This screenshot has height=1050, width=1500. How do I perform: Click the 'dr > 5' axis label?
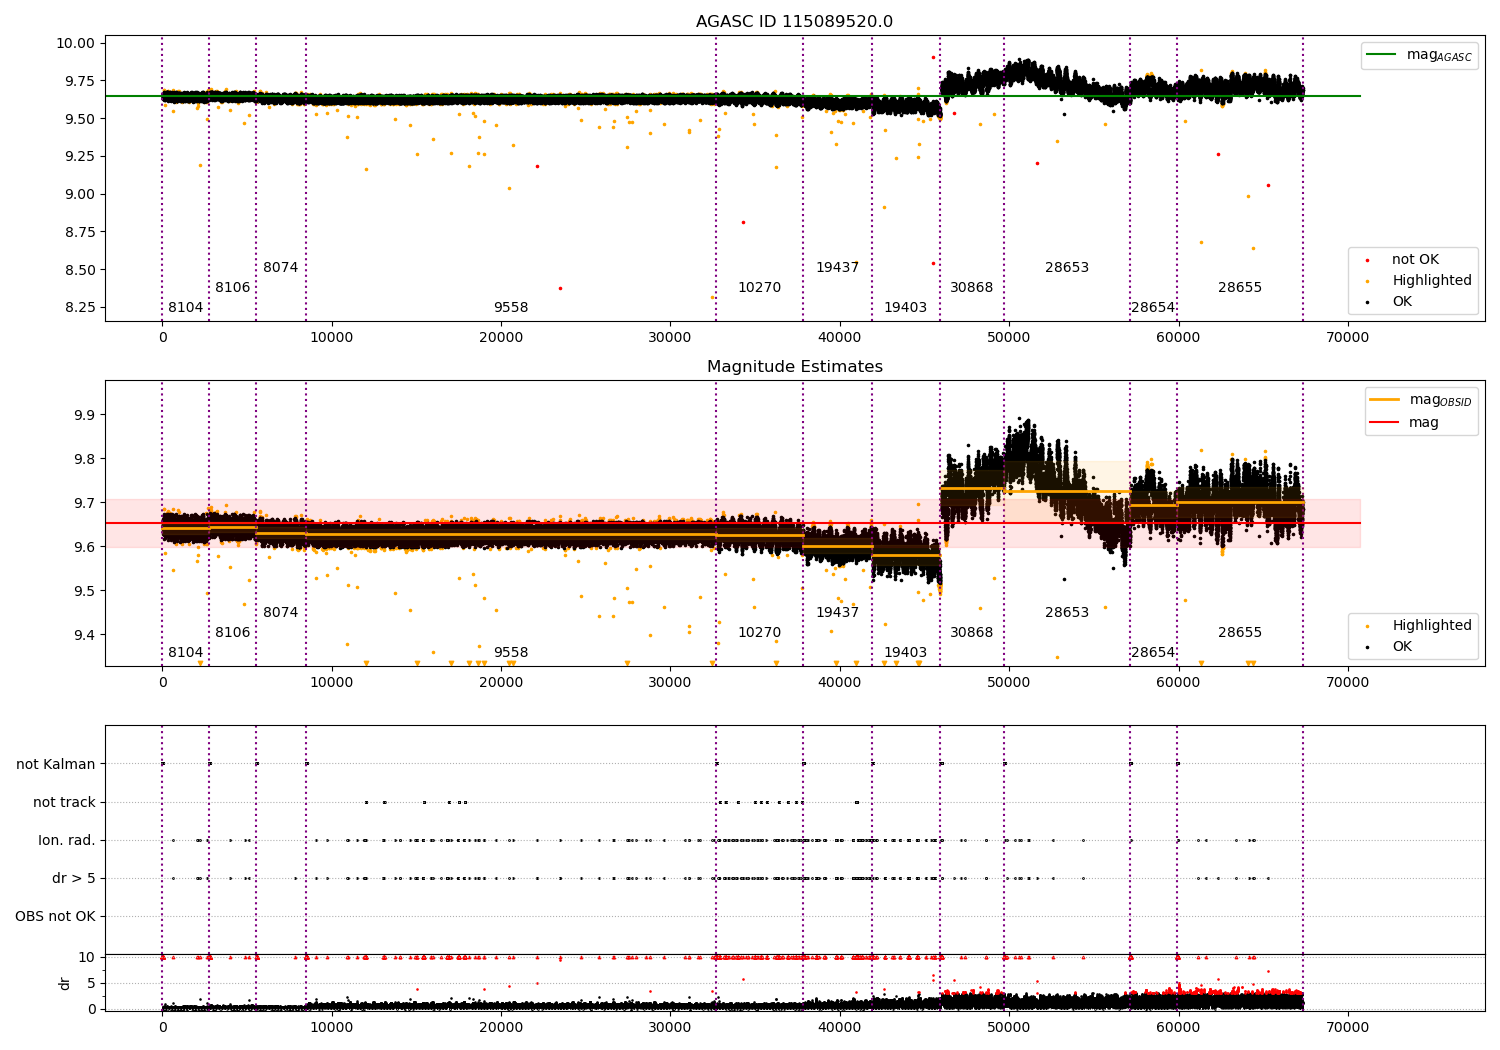pos(74,879)
